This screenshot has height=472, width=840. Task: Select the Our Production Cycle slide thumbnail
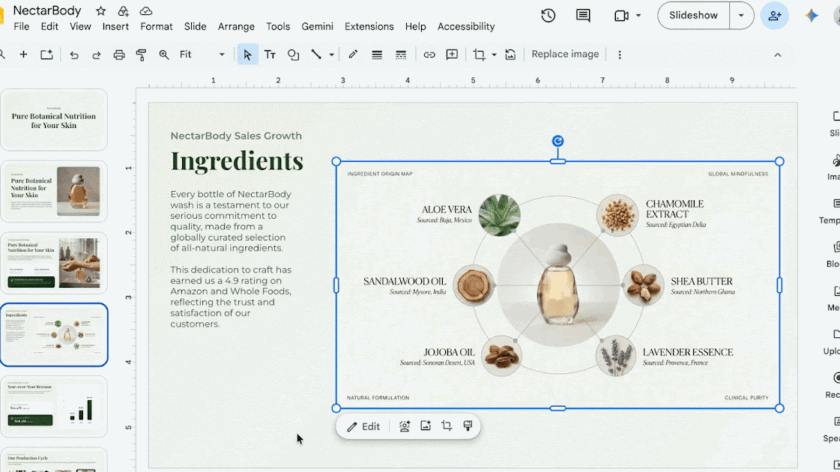coord(54,461)
